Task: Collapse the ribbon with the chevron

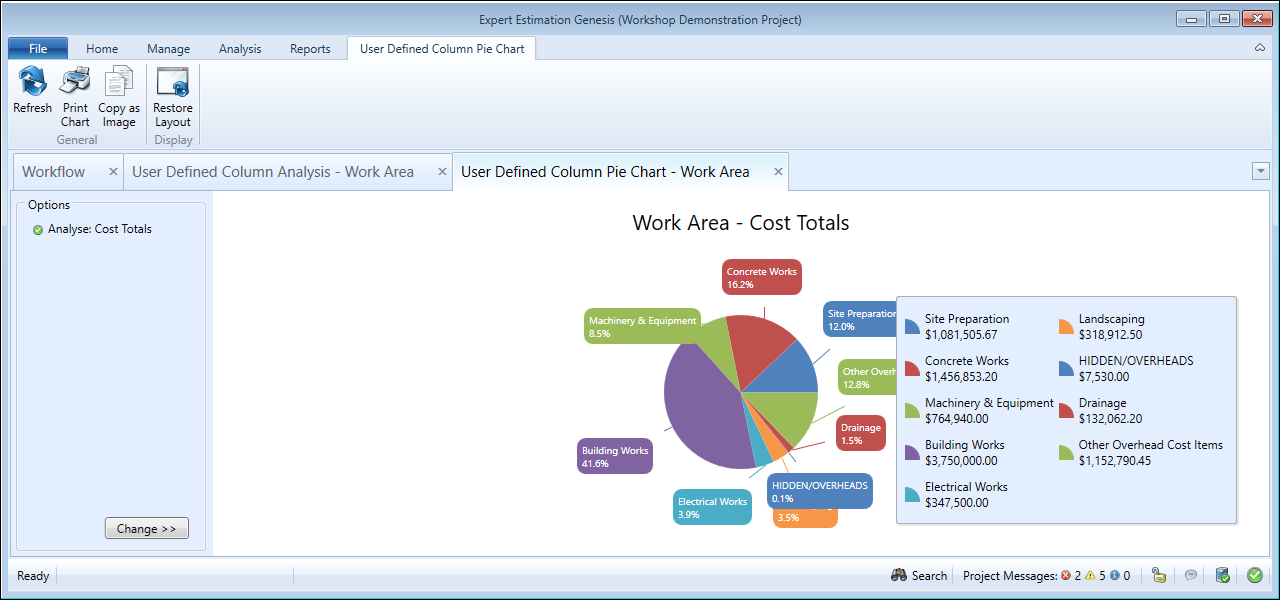Action: pyautogui.click(x=1259, y=48)
